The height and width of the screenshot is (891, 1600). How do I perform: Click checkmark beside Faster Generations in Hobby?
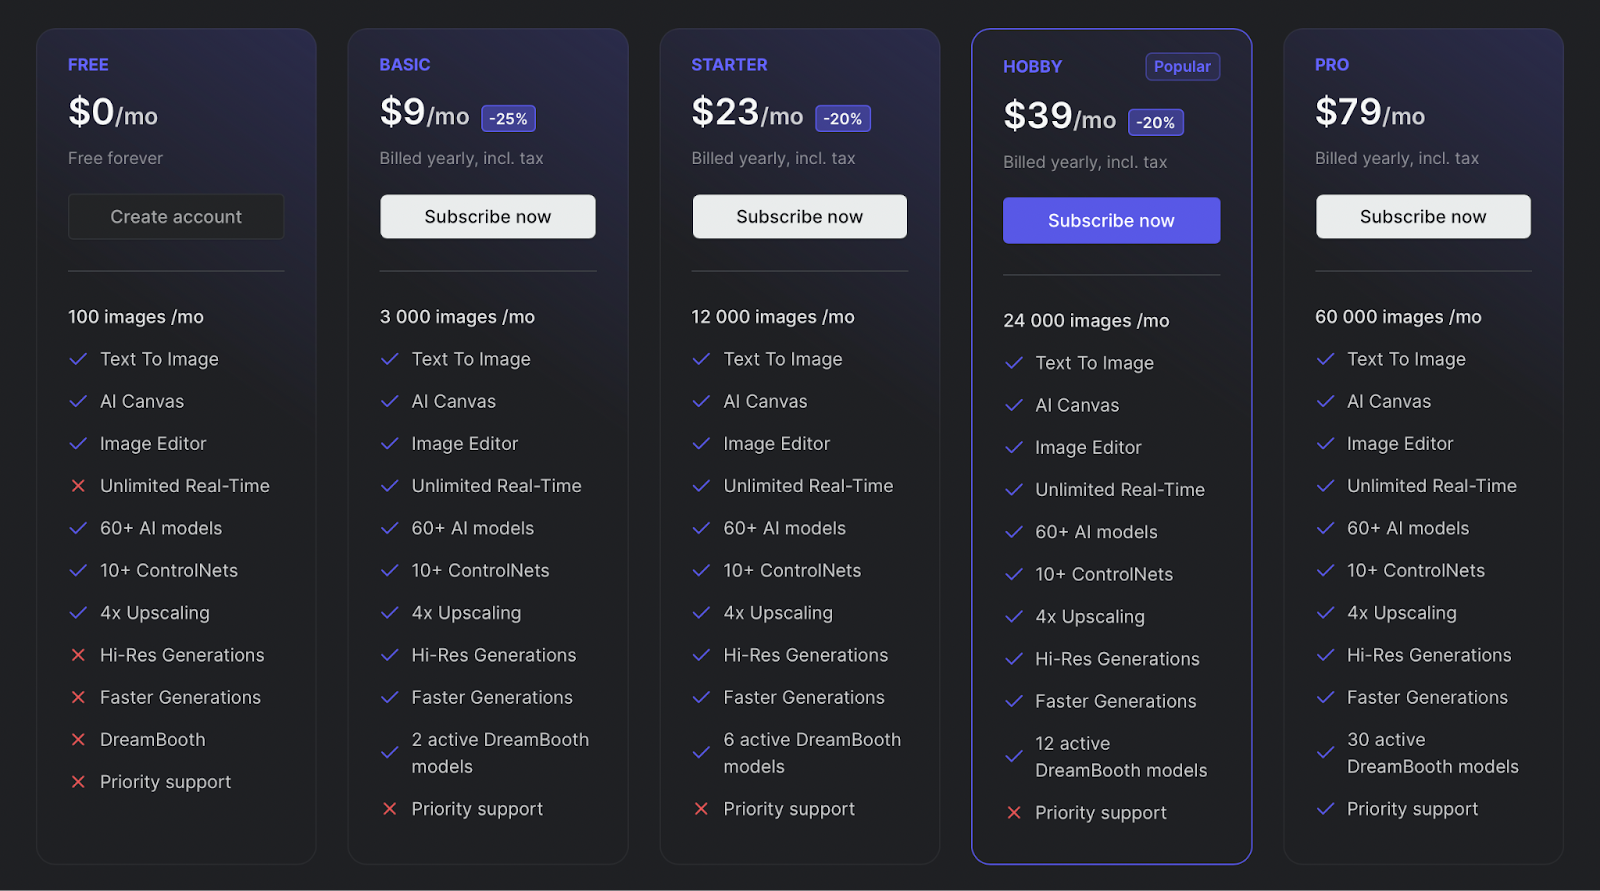pos(1014,702)
